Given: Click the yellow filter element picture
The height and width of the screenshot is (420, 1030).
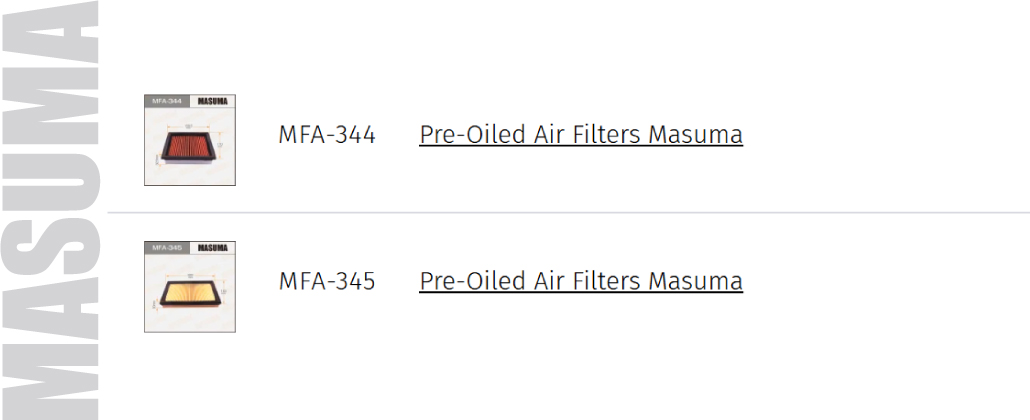Looking at the screenshot, I should click(189, 294).
